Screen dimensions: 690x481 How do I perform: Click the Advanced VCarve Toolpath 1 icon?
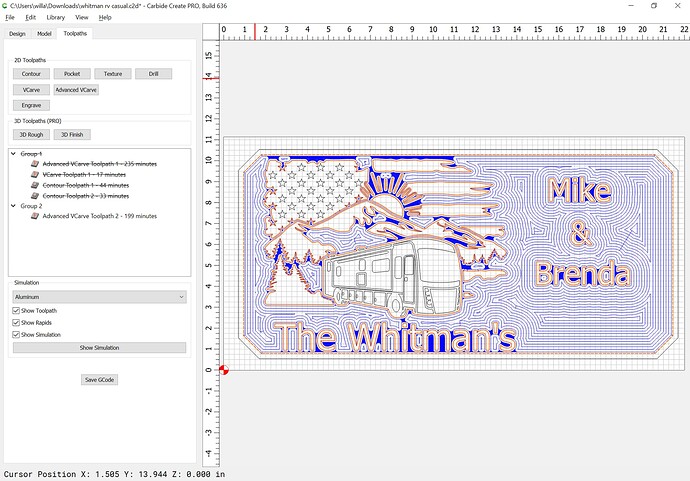tap(35, 164)
